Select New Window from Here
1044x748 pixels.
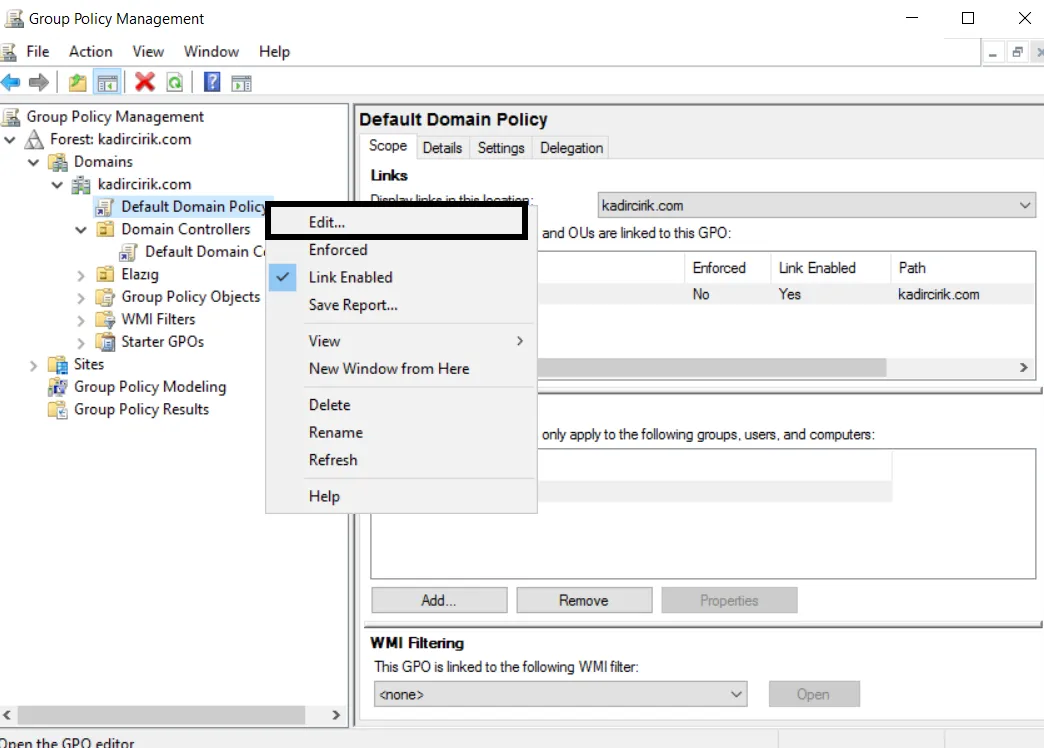401,368
